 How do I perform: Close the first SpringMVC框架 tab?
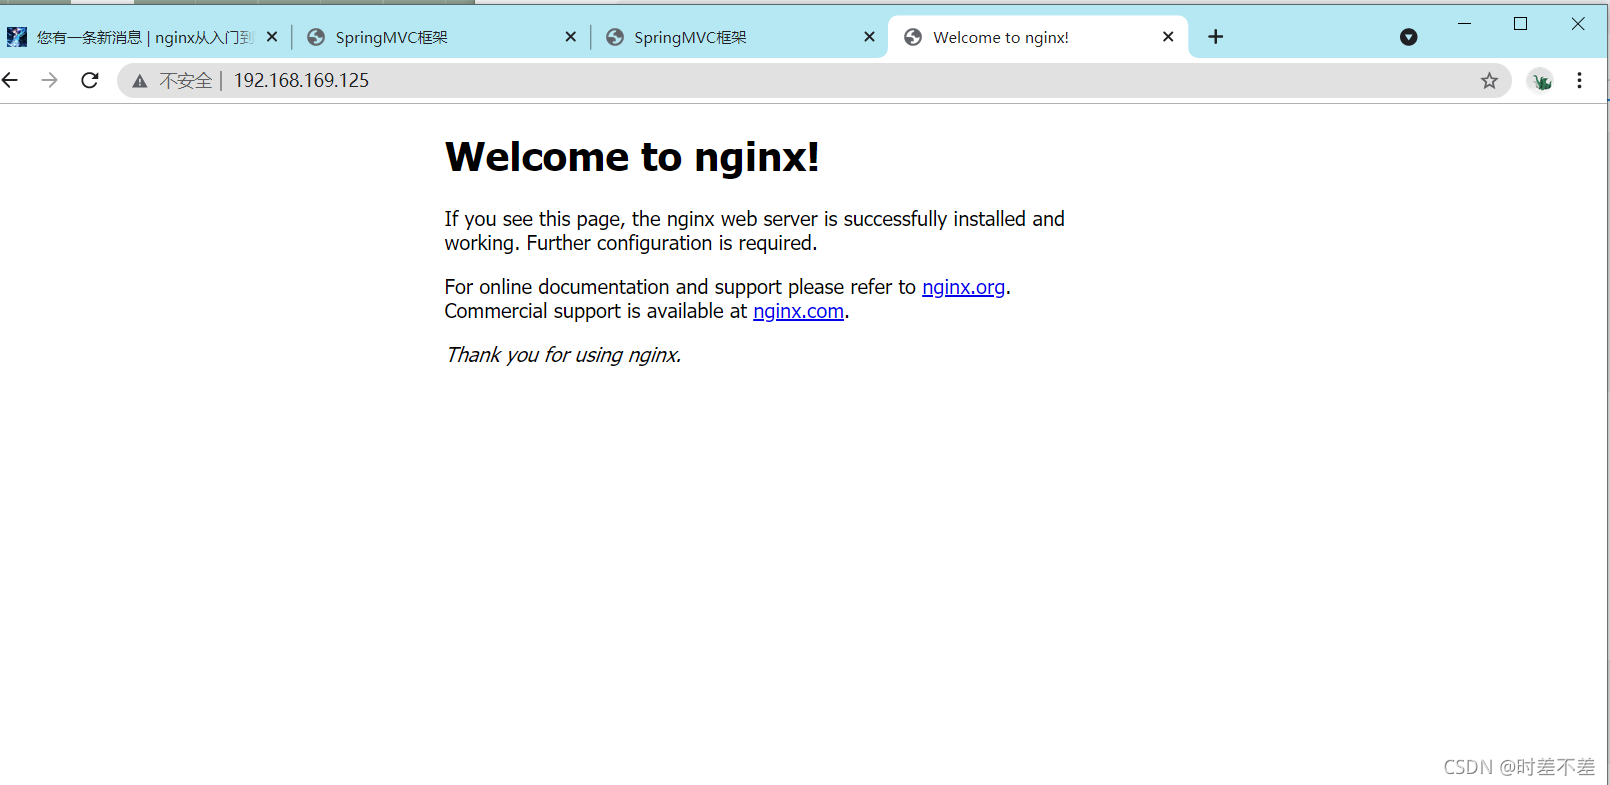click(x=570, y=37)
